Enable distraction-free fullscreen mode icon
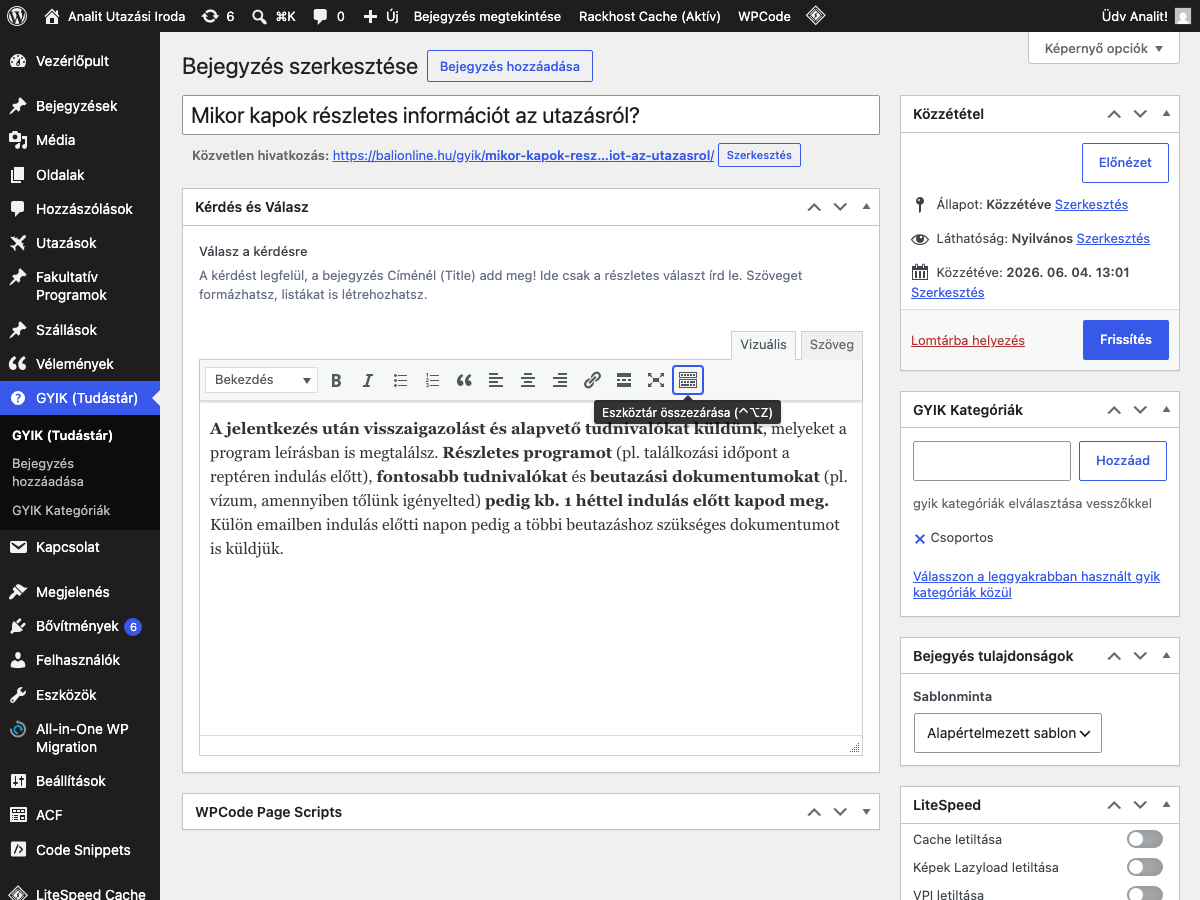Viewport: 1200px width, 900px height. tap(656, 380)
